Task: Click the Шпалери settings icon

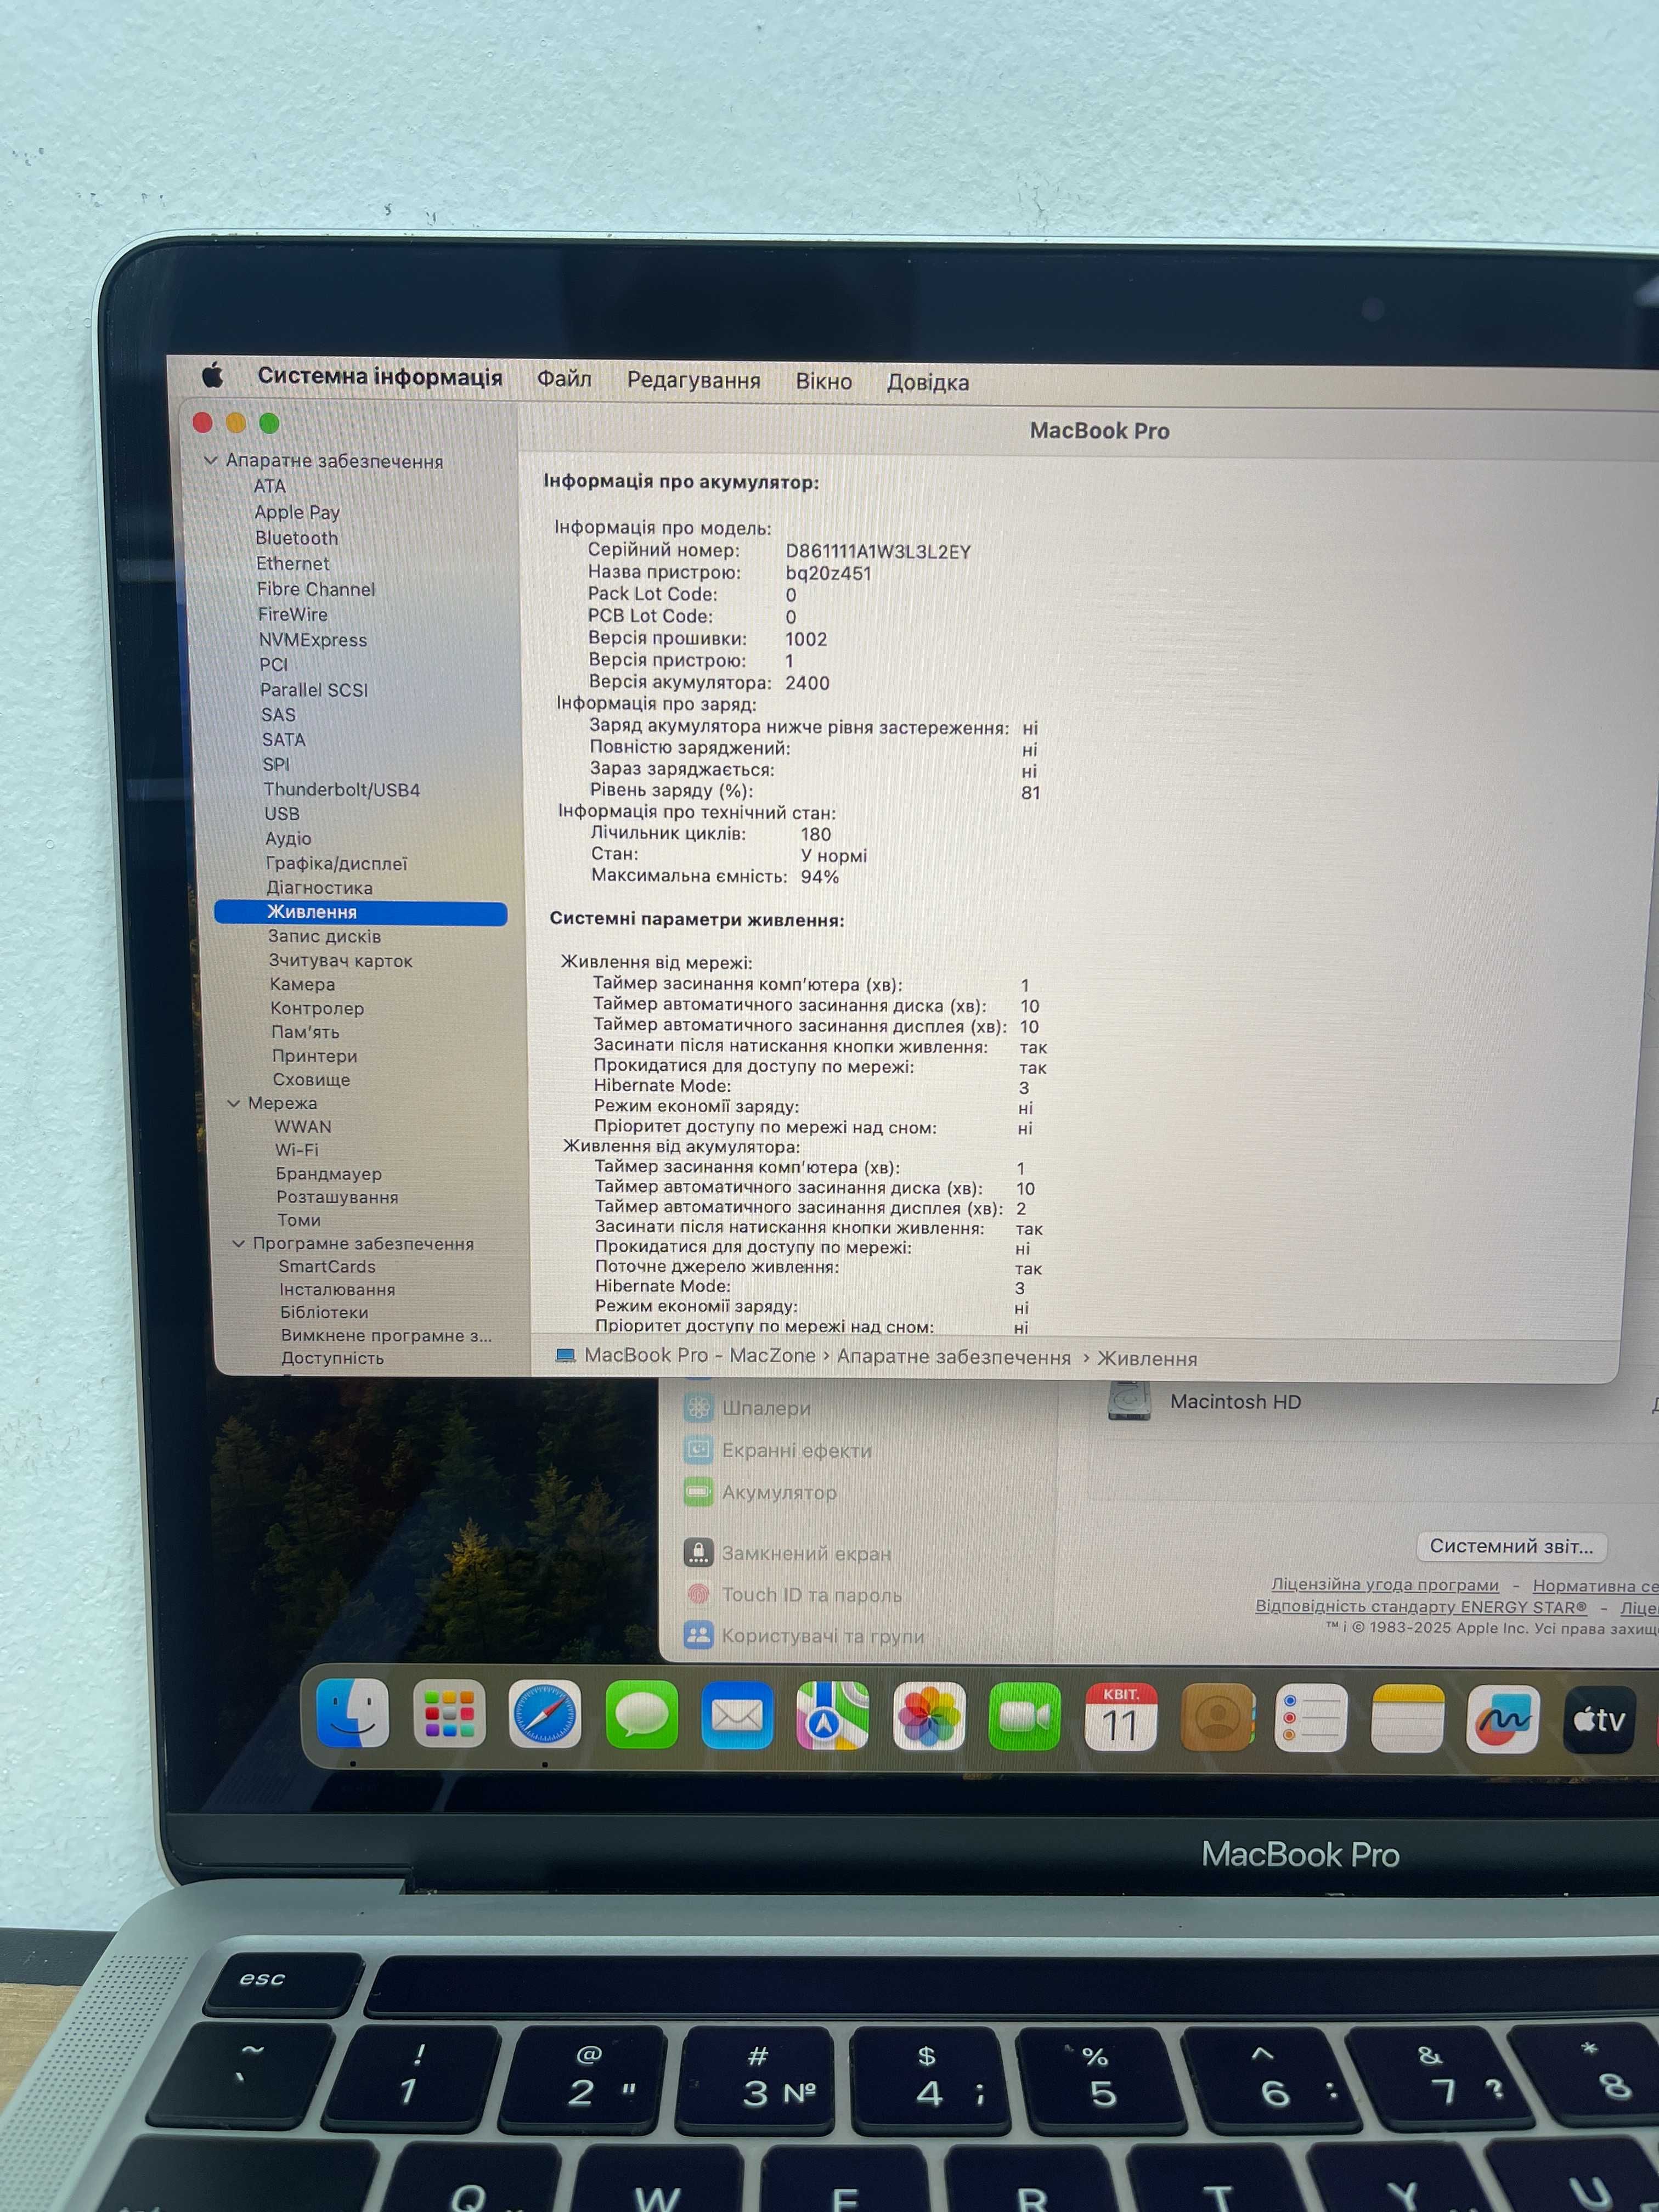Action: click(x=698, y=1407)
